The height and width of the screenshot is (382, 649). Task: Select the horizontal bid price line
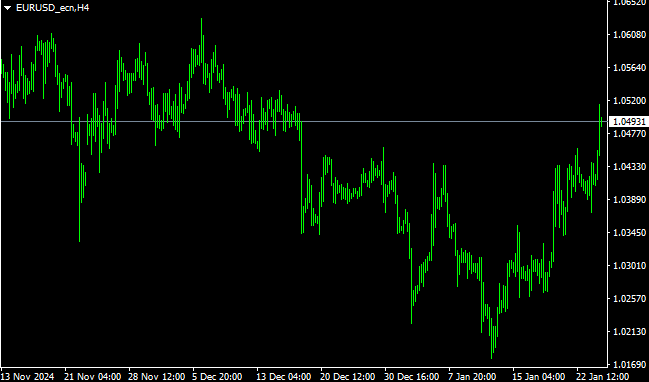coord(304,121)
